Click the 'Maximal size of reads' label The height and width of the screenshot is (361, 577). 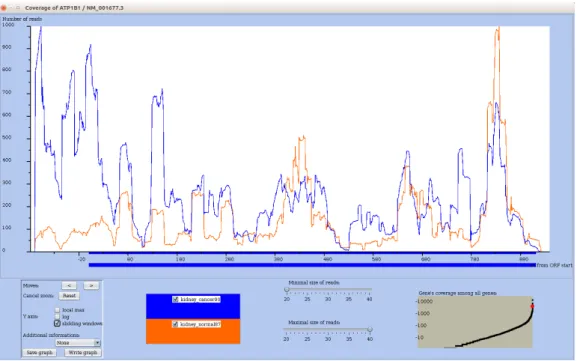pos(314,322)
